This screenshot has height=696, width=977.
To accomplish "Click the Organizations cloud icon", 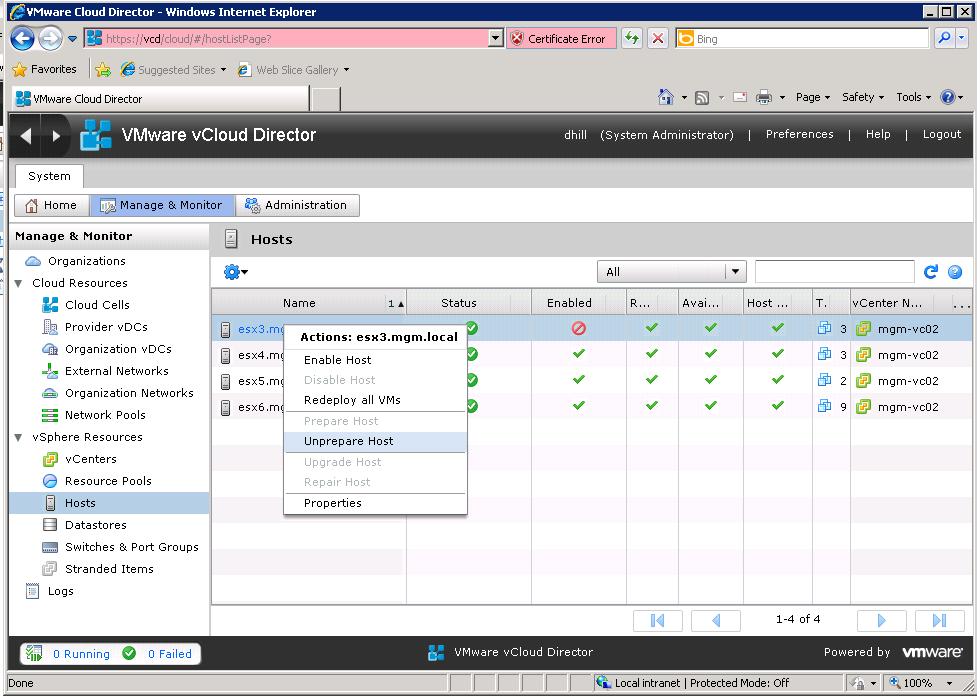I will pos(33,261).
